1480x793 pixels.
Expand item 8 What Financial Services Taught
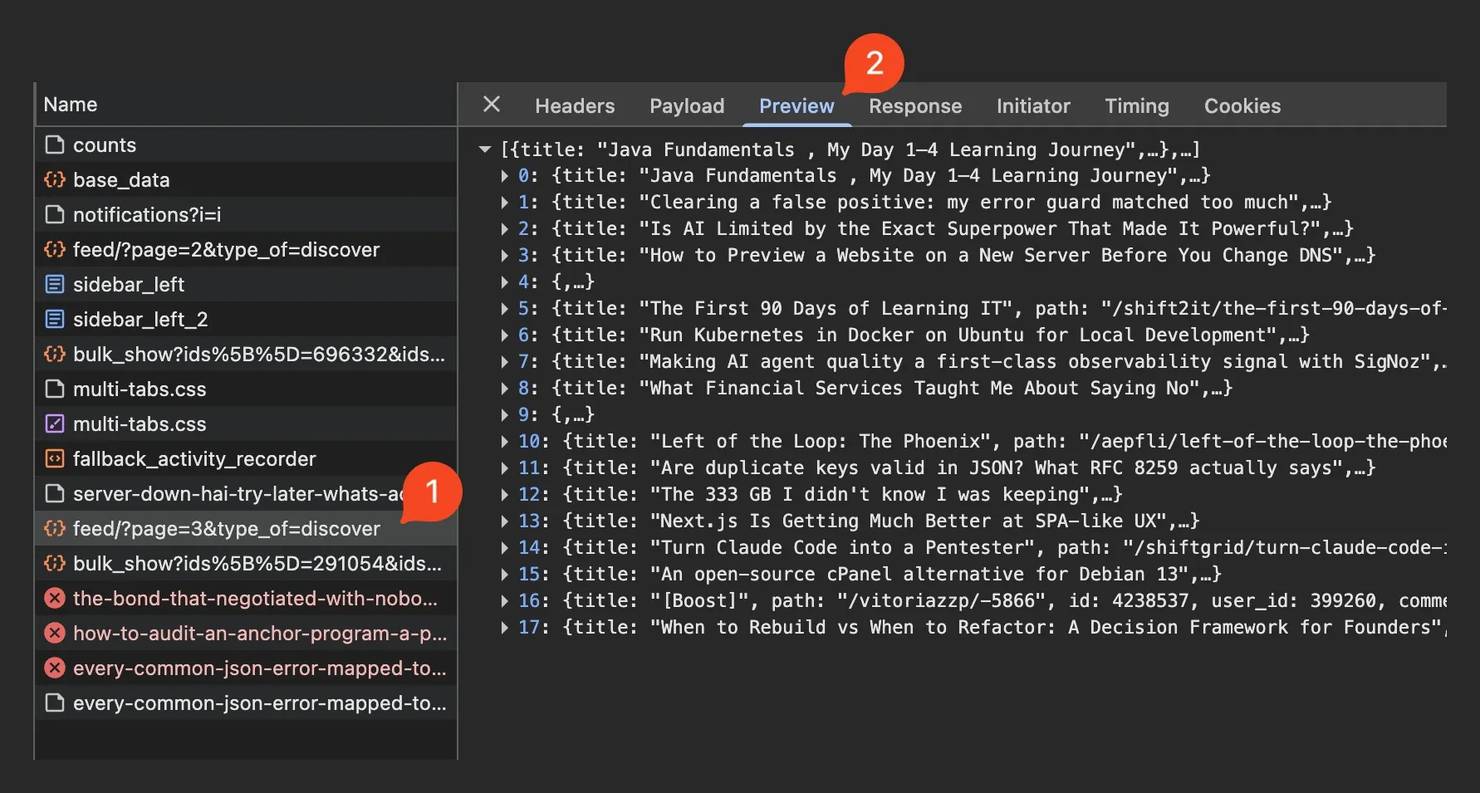505,388
